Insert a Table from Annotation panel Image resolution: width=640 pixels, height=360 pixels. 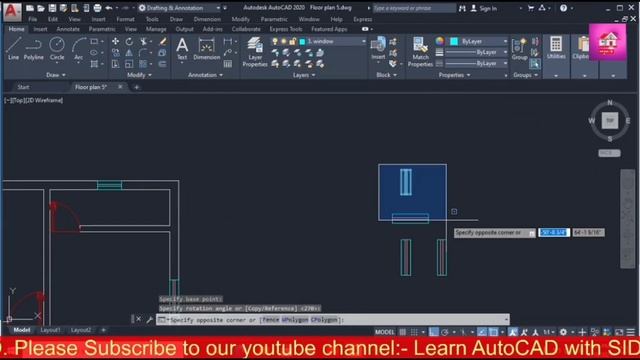tap(228, 64)
